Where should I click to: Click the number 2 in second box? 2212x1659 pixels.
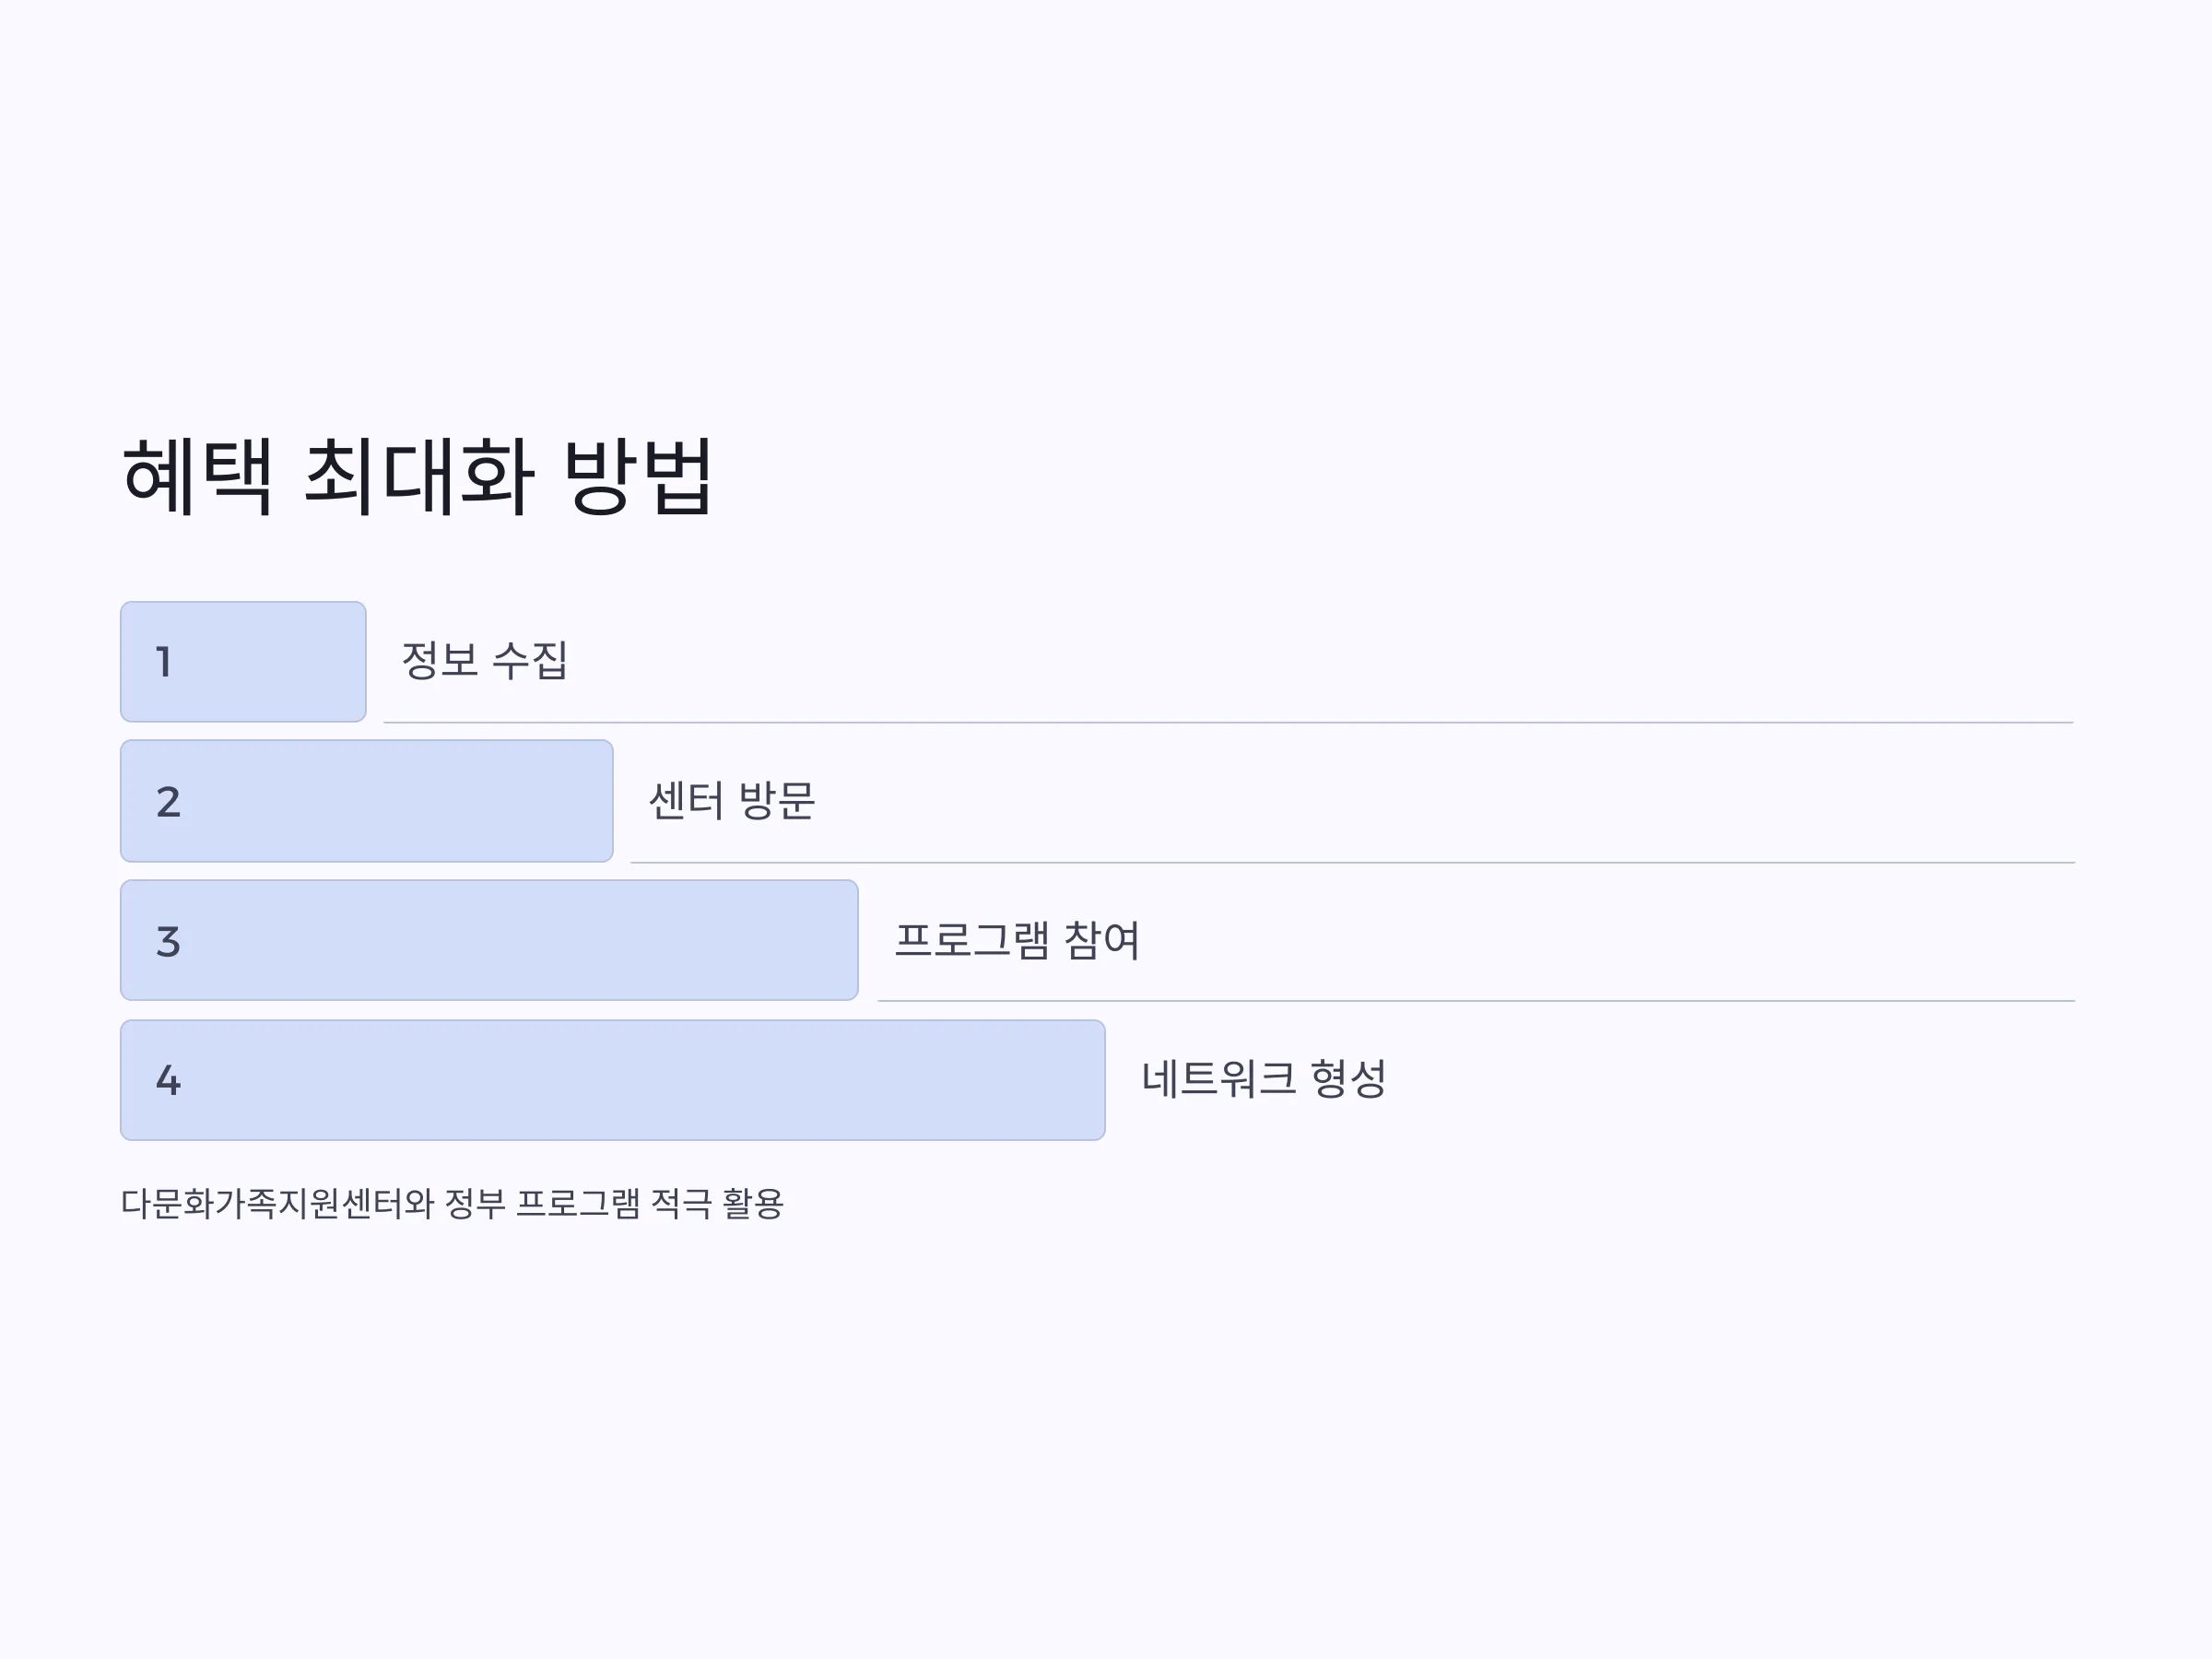(x=168, y=802)
